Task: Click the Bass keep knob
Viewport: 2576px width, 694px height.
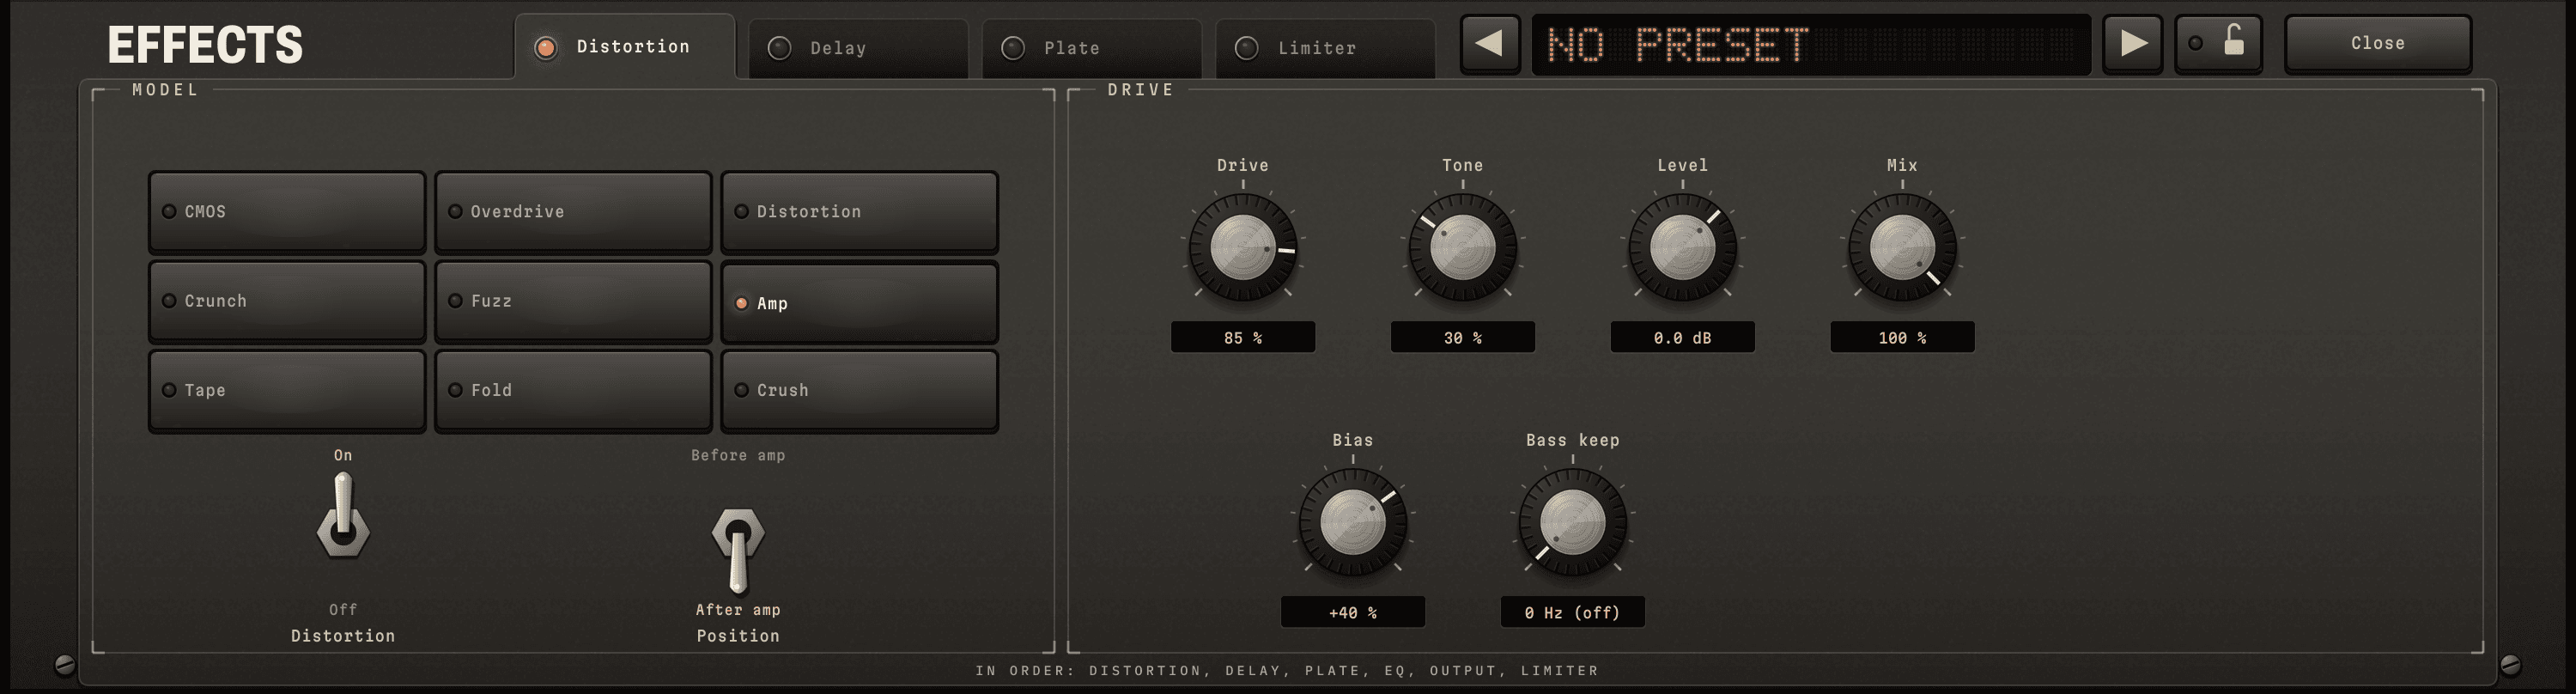Action: coord(1573,523)
